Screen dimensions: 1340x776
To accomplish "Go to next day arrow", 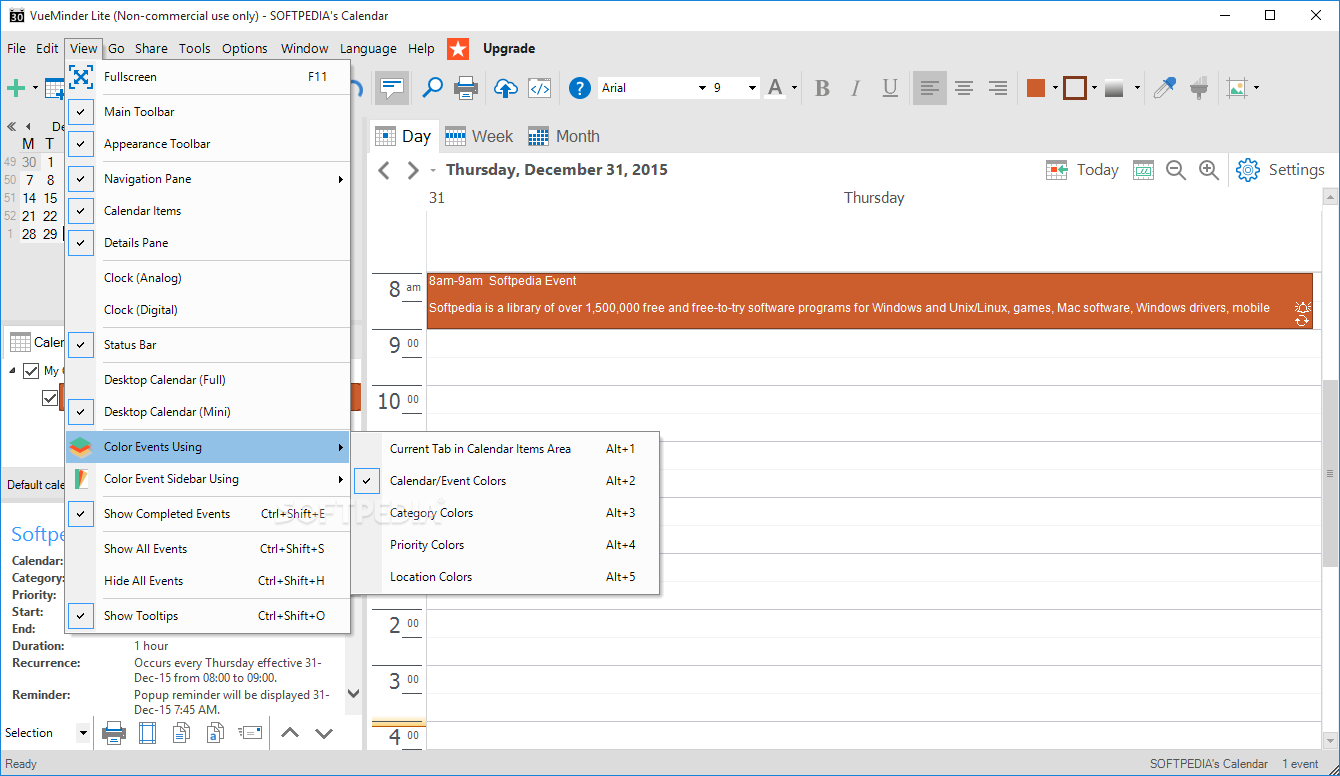I will (x=412, y=170).
